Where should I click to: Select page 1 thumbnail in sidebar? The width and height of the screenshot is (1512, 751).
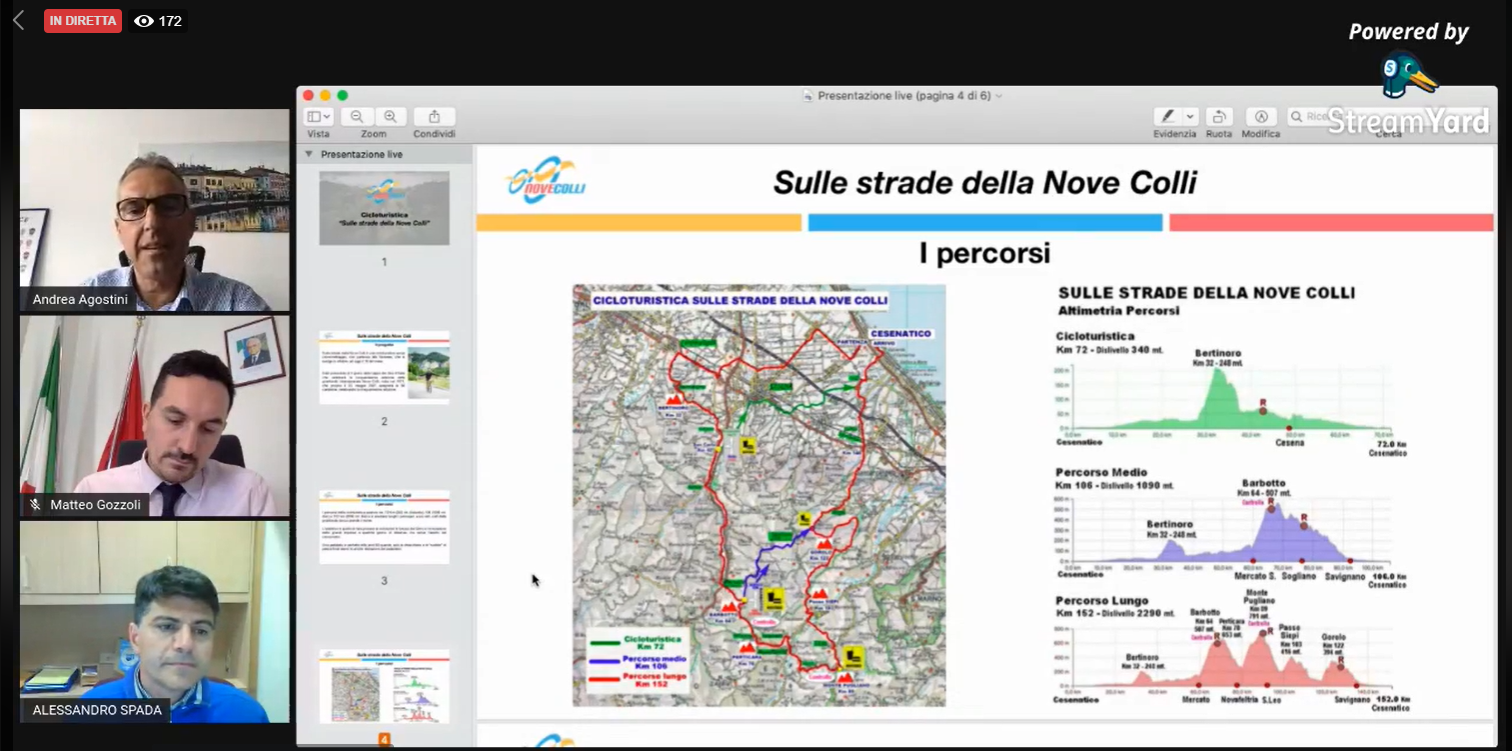click(x=384, y=208)
